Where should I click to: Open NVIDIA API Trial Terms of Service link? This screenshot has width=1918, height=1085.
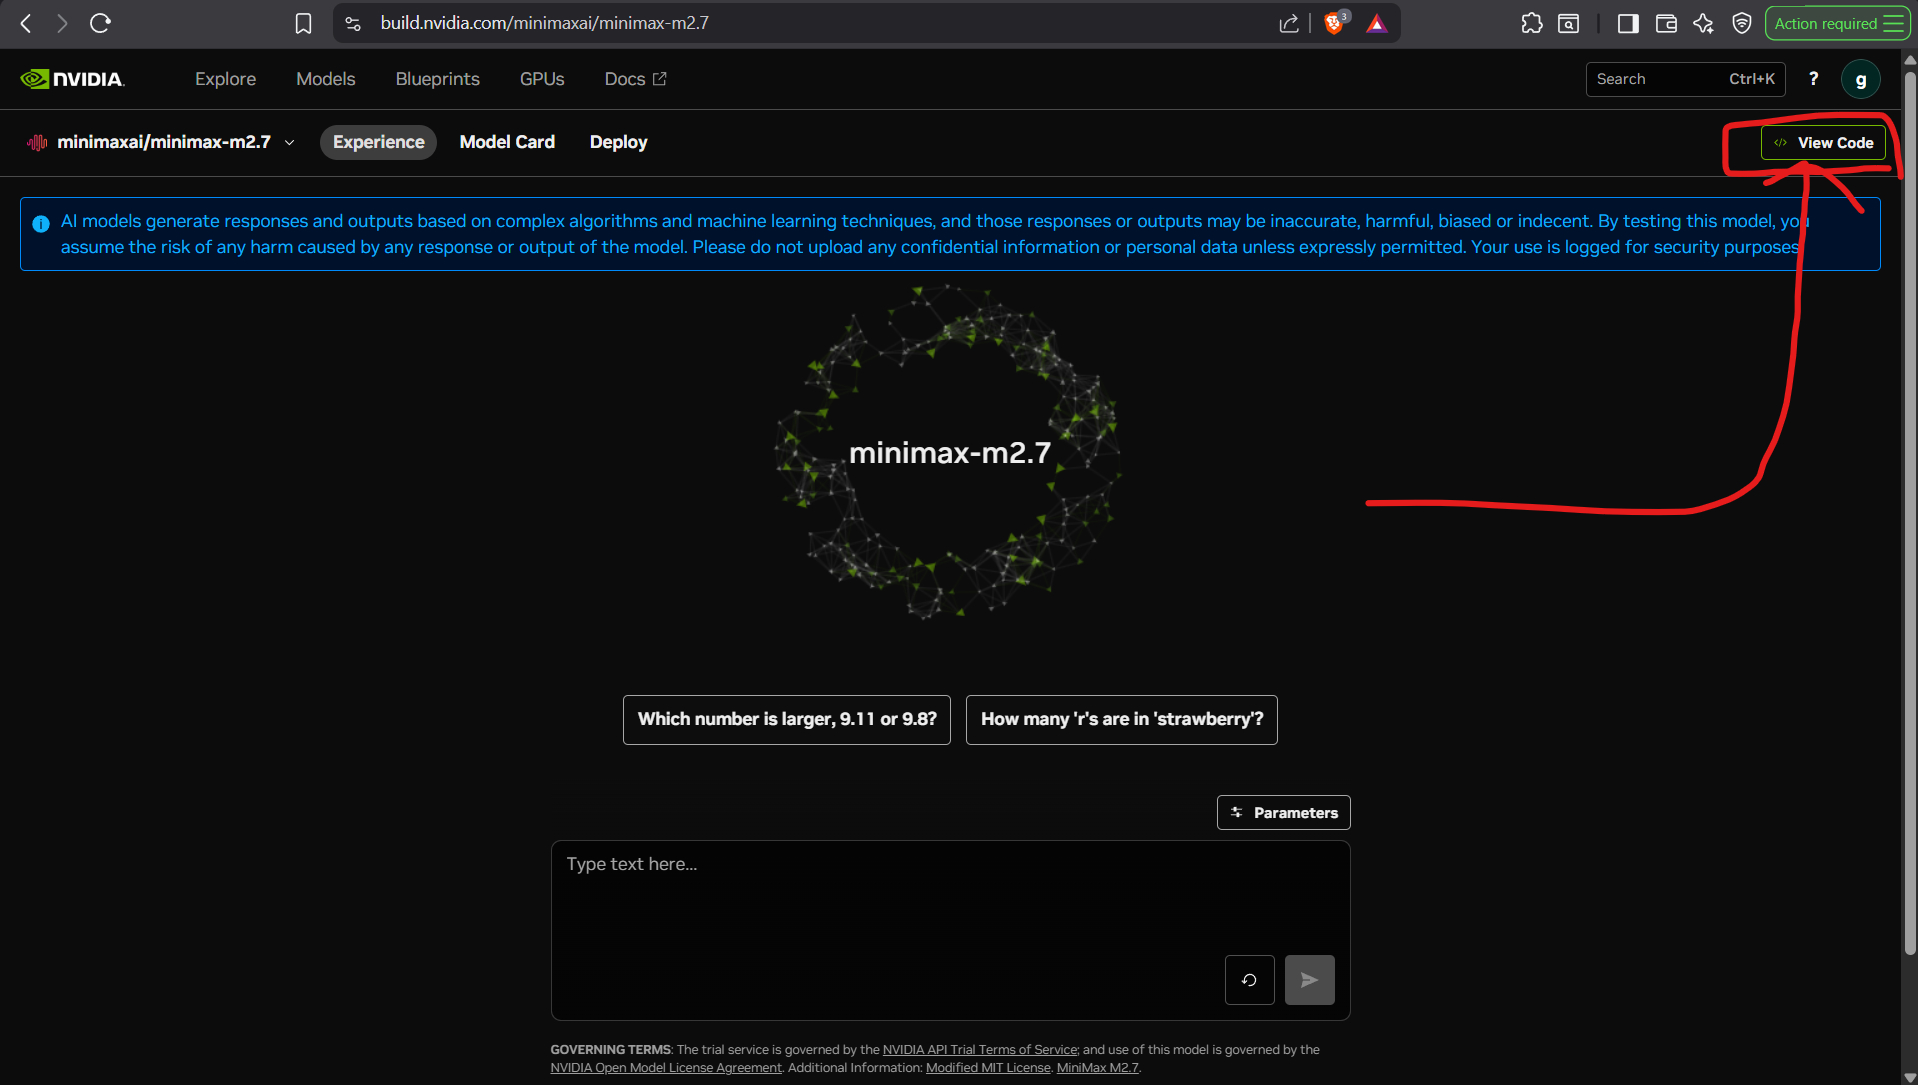[x=980, y=1049]
